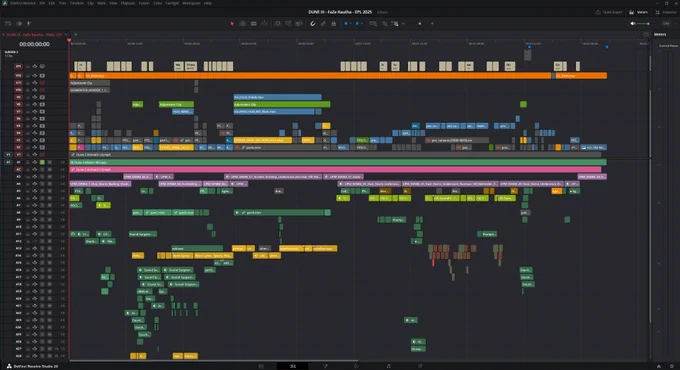Screen dimensions: 680x370
Task: Adjust the monitor volume slider
Action: click(643, 23)
